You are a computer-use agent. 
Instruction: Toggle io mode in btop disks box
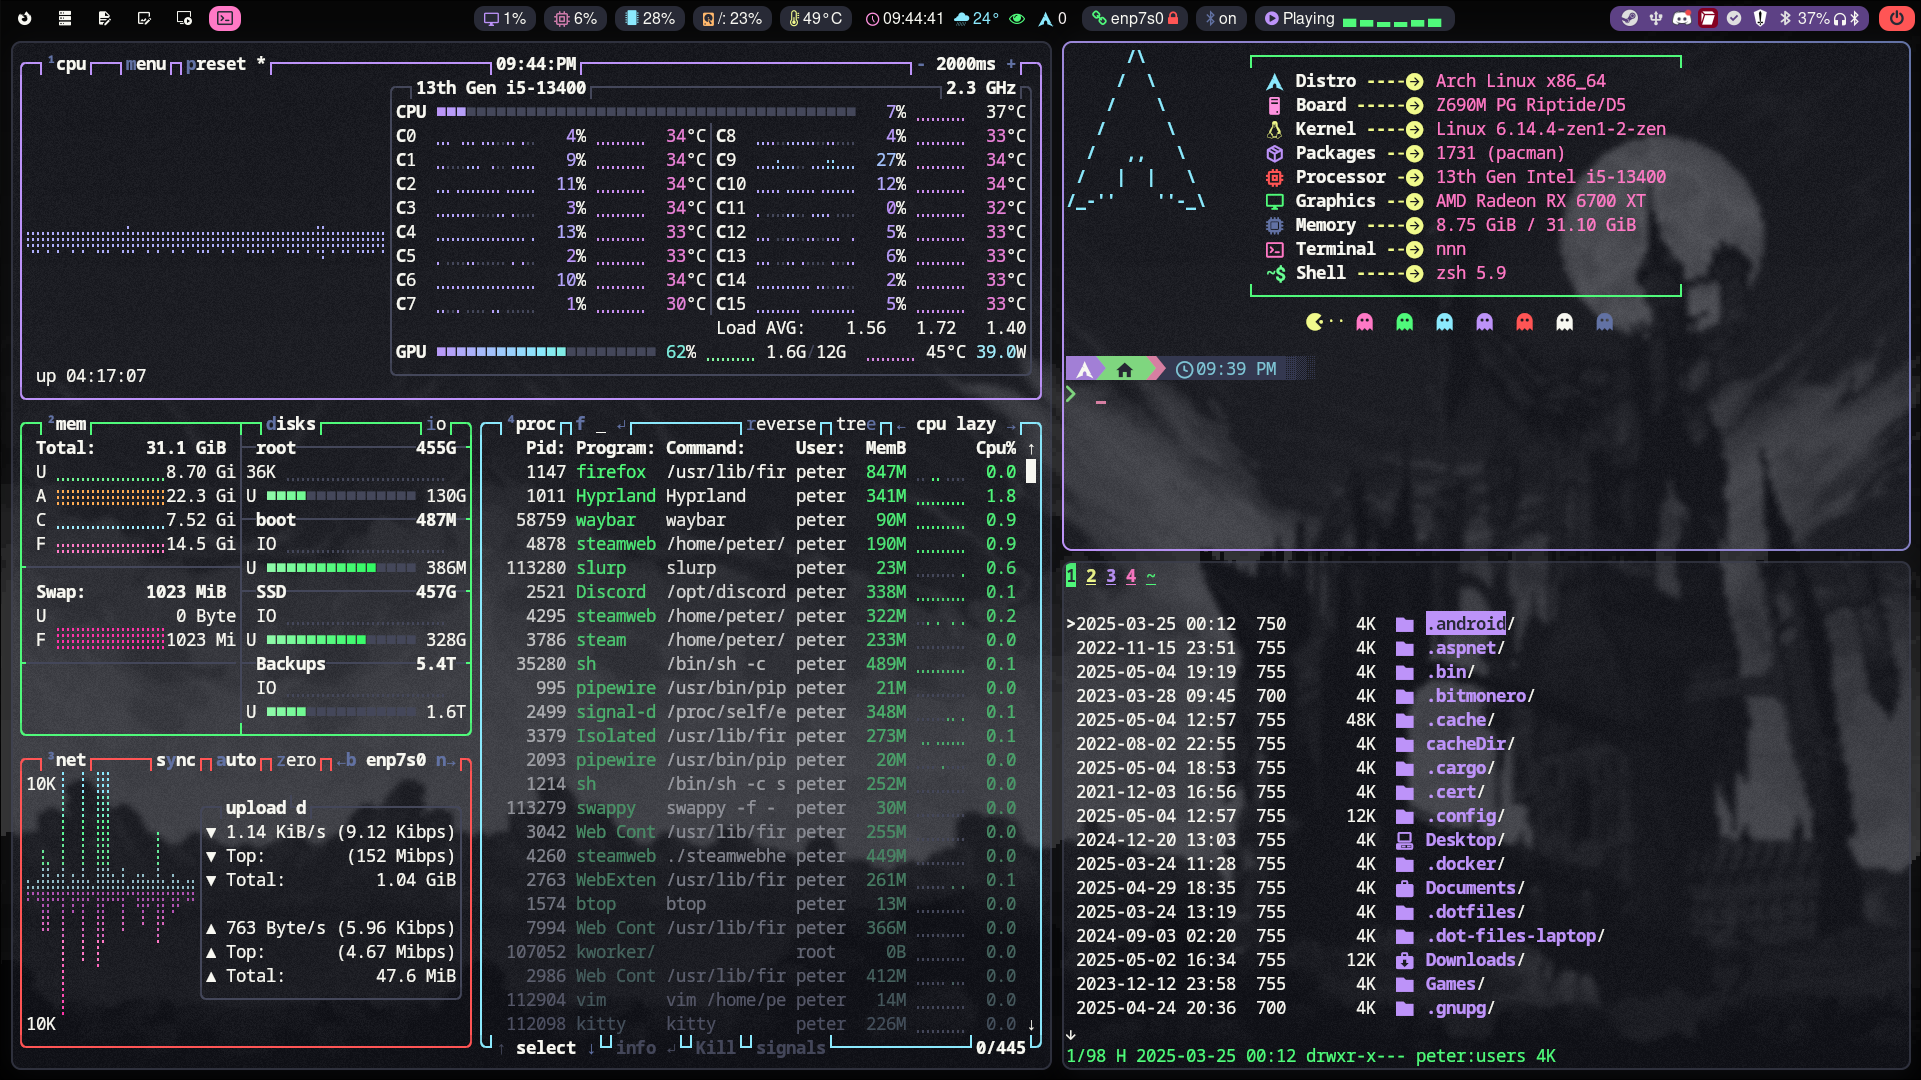436,424
